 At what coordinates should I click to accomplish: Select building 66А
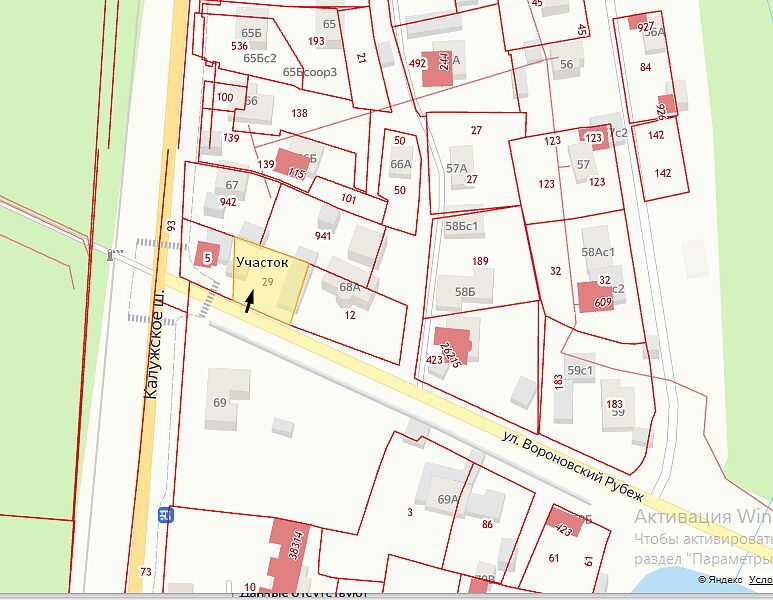[x=400, y=164]
